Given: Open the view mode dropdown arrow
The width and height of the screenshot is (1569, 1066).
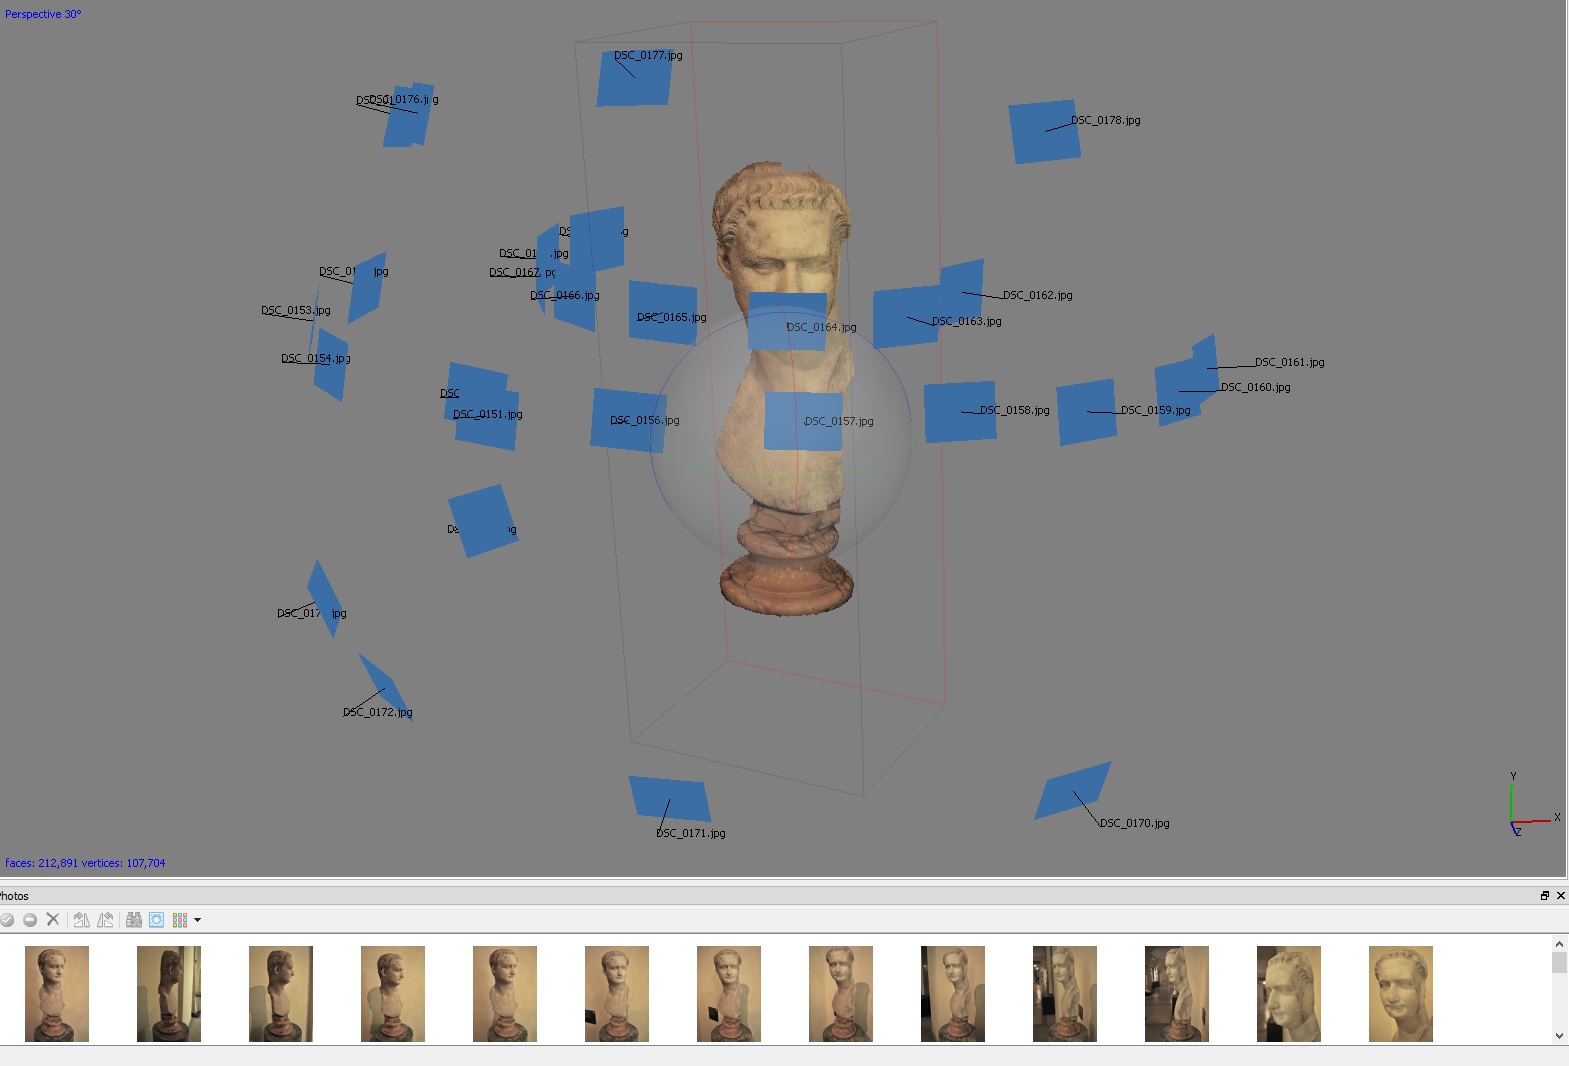Looking at the screenshot, I should tap(197, 920).
